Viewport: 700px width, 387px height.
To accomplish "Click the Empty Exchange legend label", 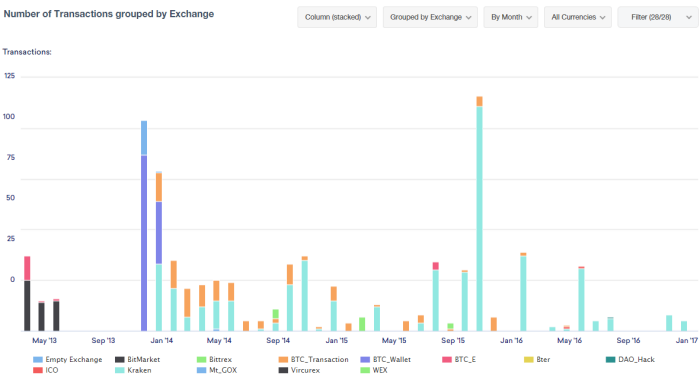I will point(74,359).
